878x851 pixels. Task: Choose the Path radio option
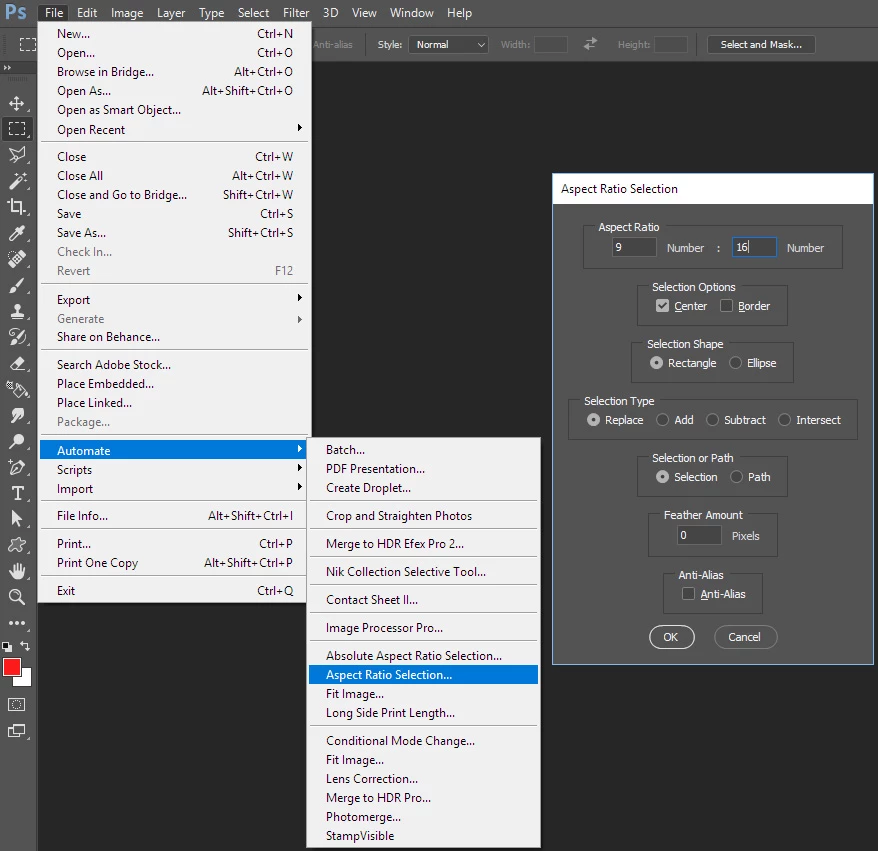click(x=736, y=476)
